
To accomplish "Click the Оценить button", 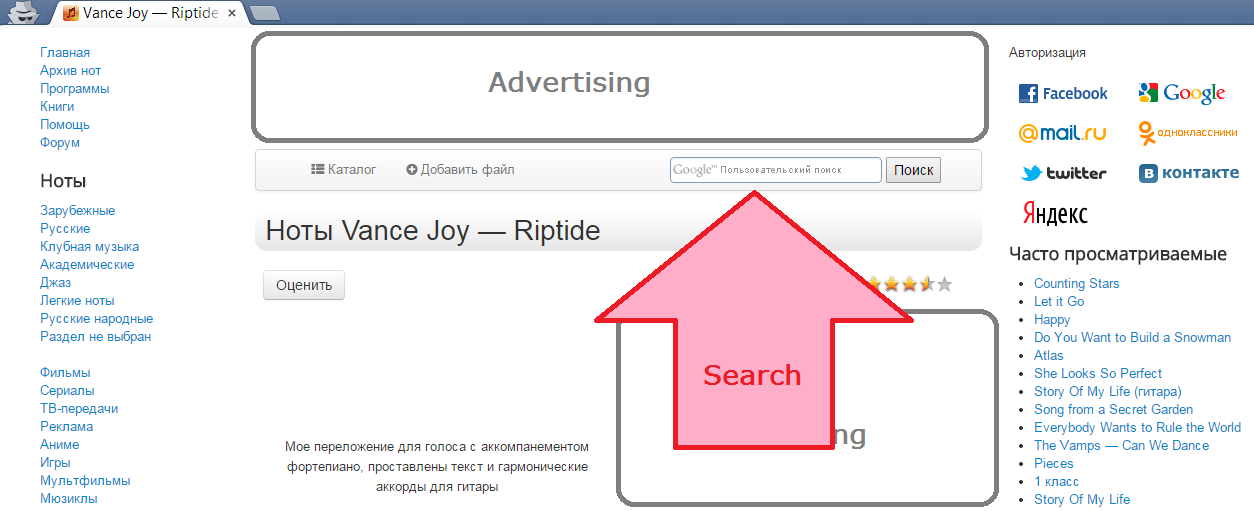I will 304,285.
